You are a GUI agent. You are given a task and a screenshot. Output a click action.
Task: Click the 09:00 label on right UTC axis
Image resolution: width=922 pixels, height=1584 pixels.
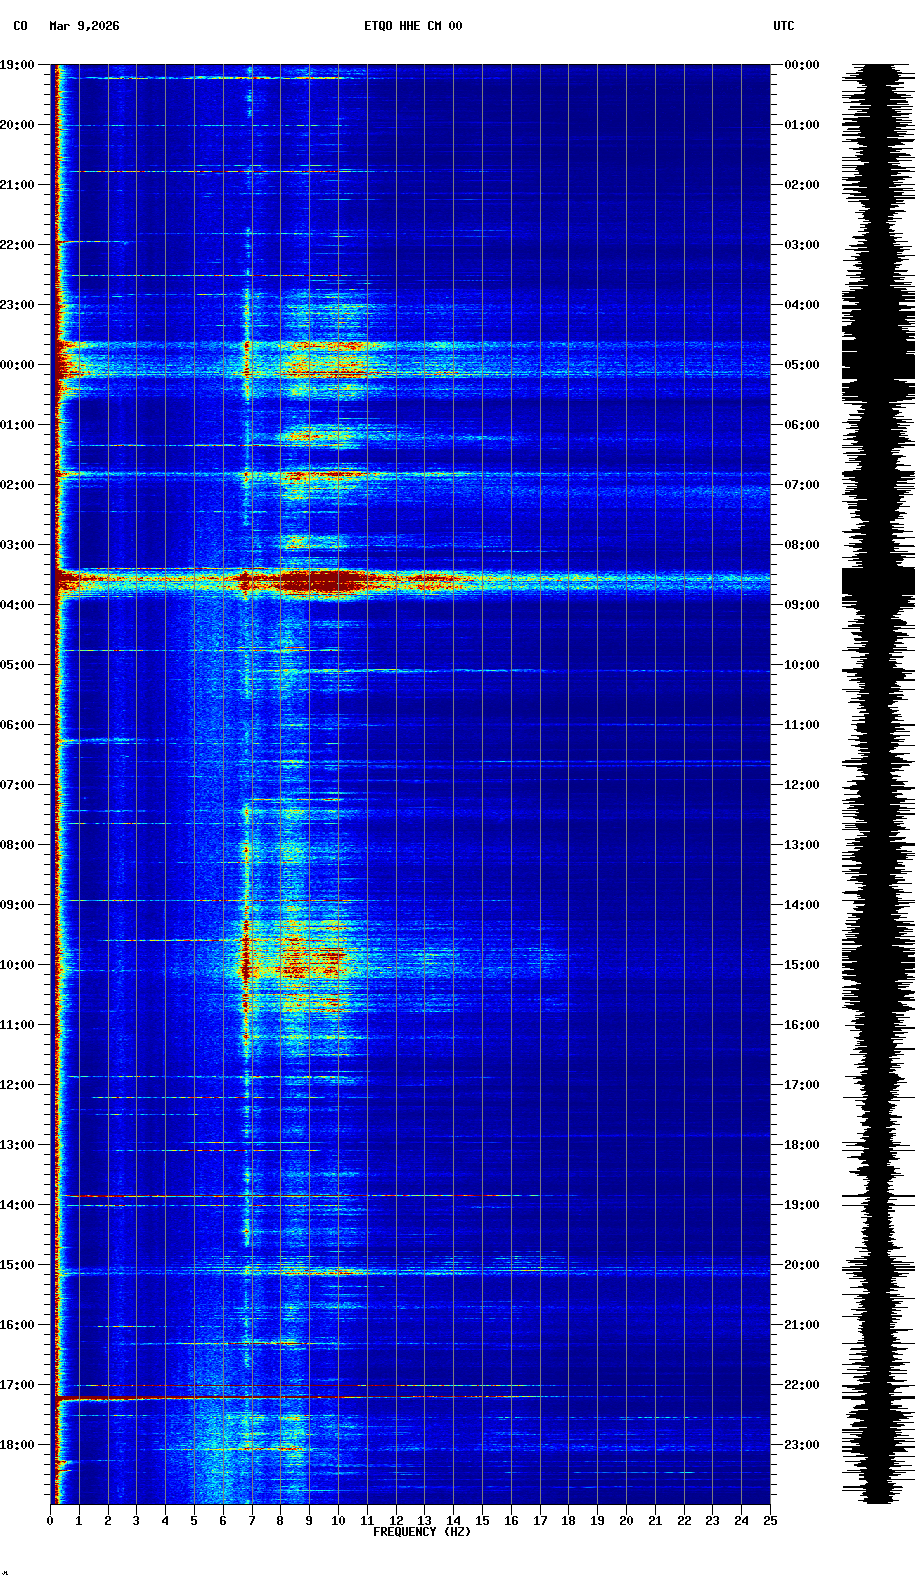pyautogui.click(x=802, y=605)
